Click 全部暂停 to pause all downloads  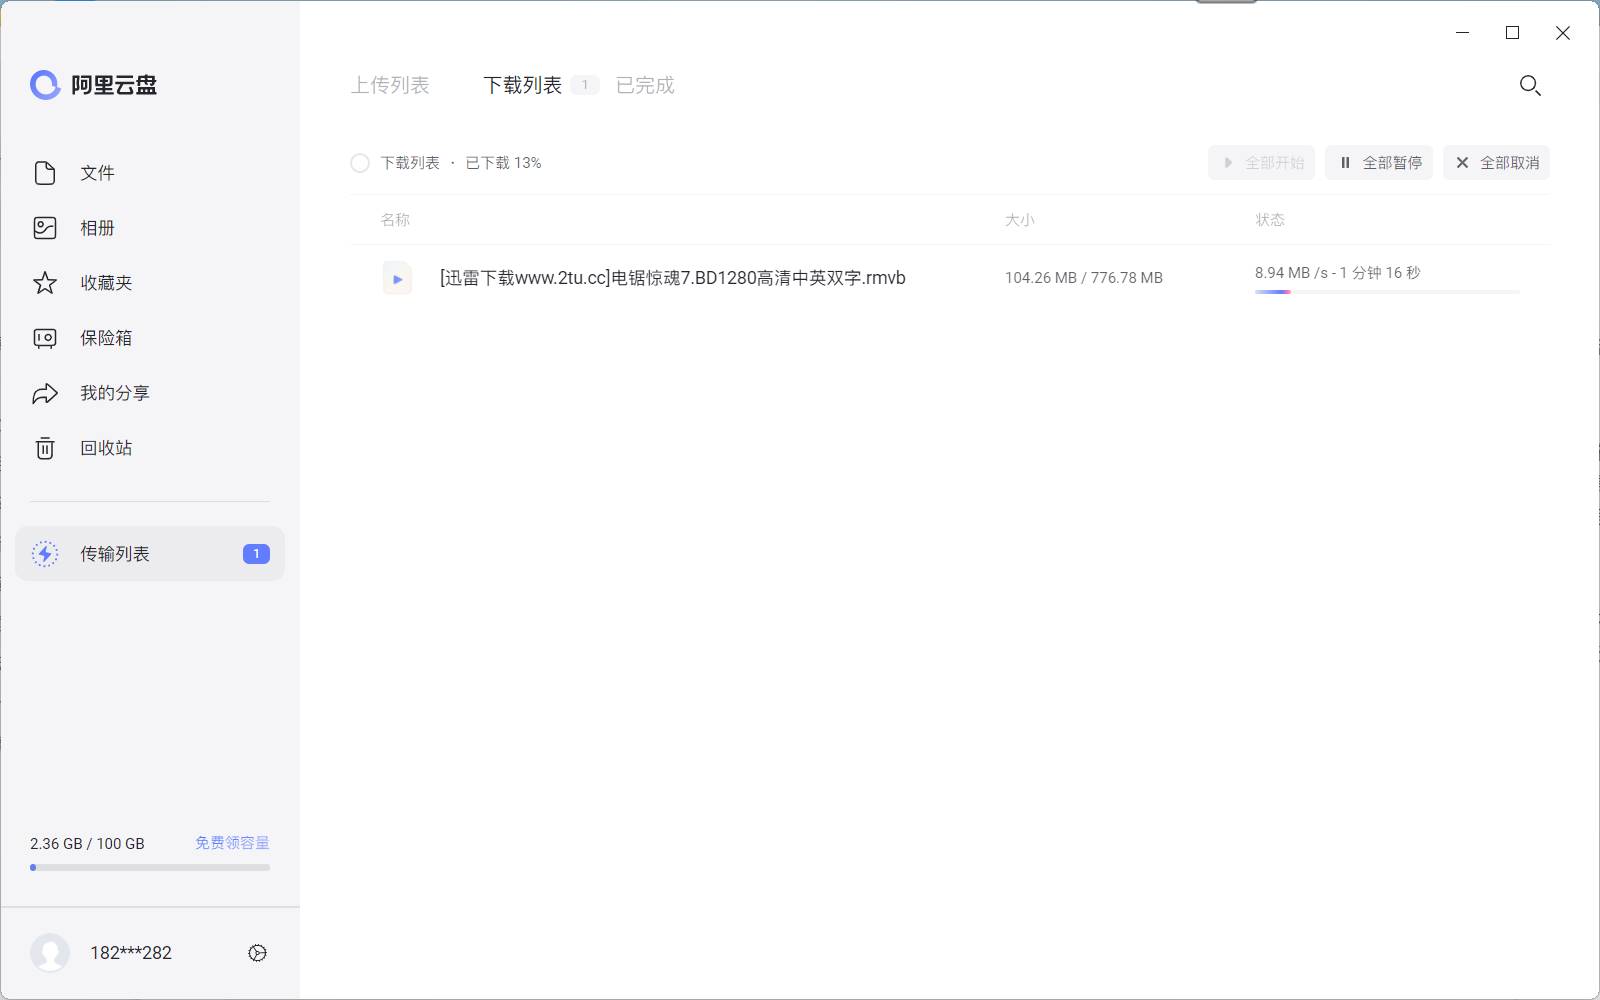1378,162
